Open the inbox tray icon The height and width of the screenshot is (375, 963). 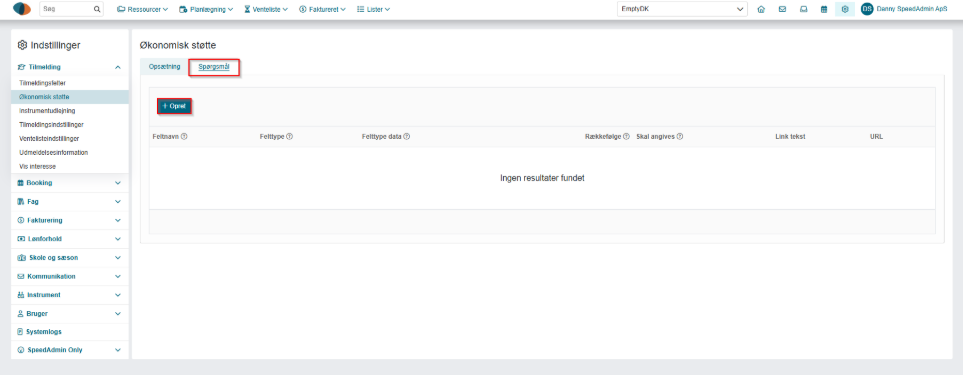tap(803, 9)
